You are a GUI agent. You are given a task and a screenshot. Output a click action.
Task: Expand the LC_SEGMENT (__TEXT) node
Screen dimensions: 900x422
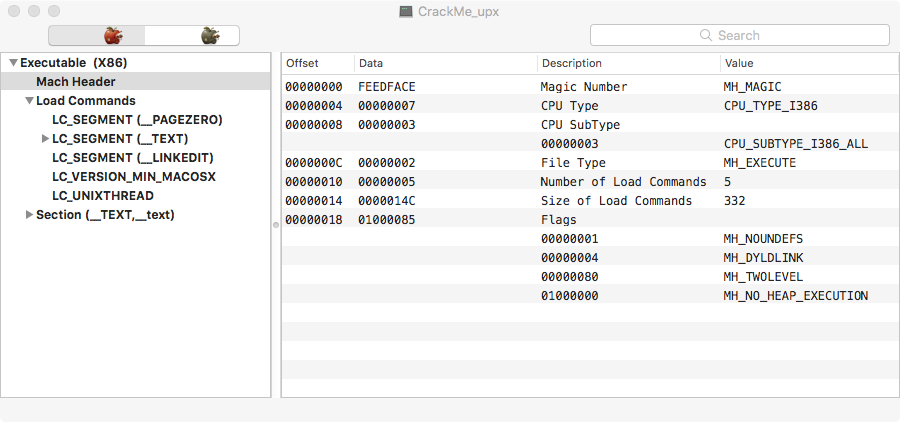(x=45, y=139)
